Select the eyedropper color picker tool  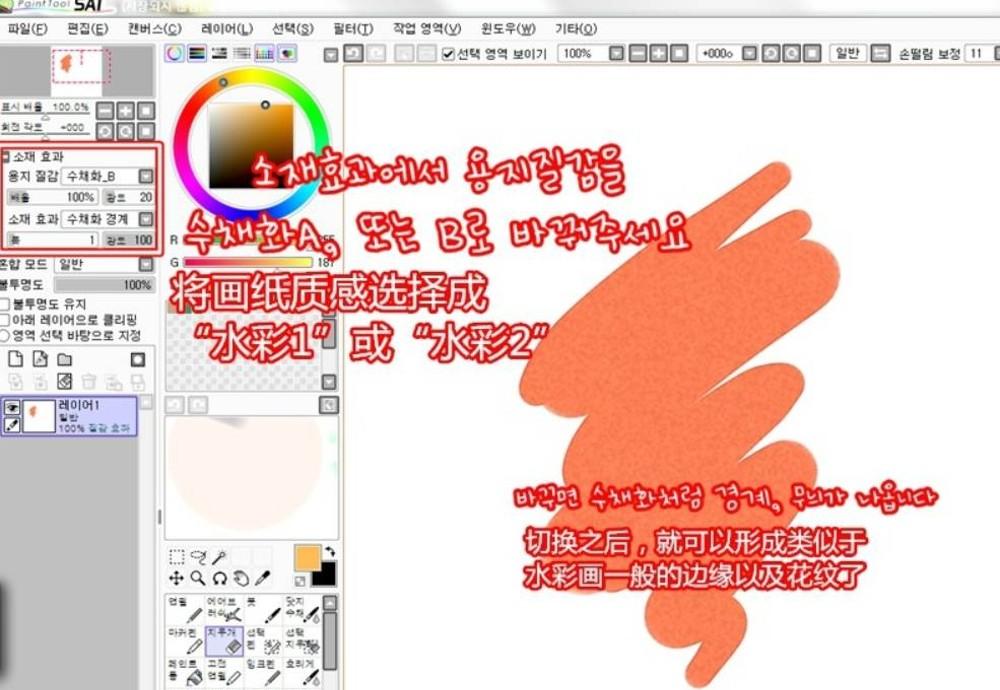pyautogui.click(x=263, y=578)
